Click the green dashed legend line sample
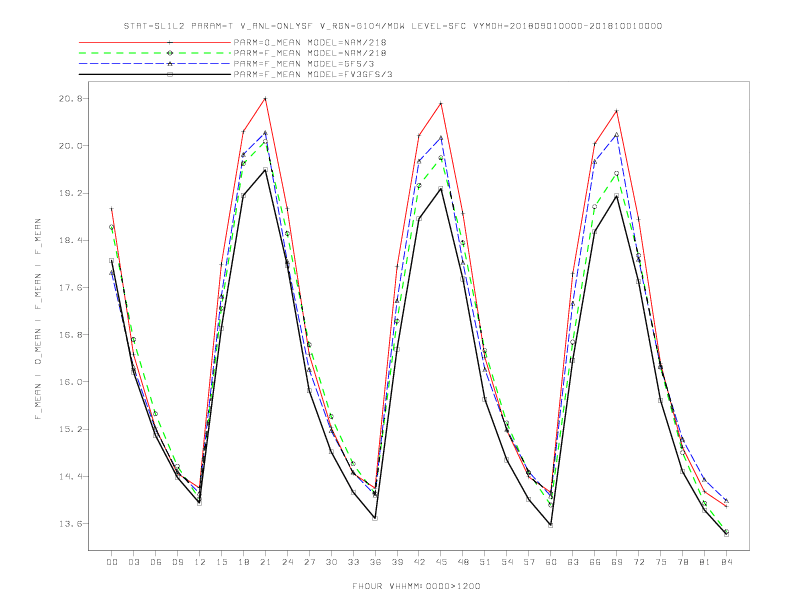 (155, 53)
